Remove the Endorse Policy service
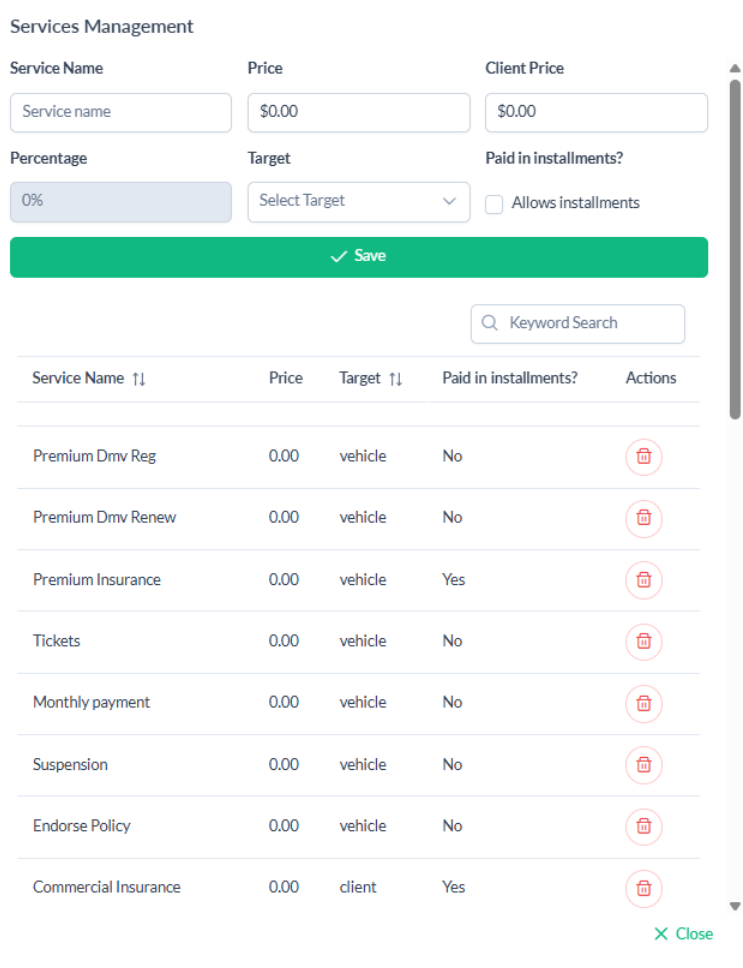Image resolution: width=743 pixels, height=968 pixels. pos(644,826)
